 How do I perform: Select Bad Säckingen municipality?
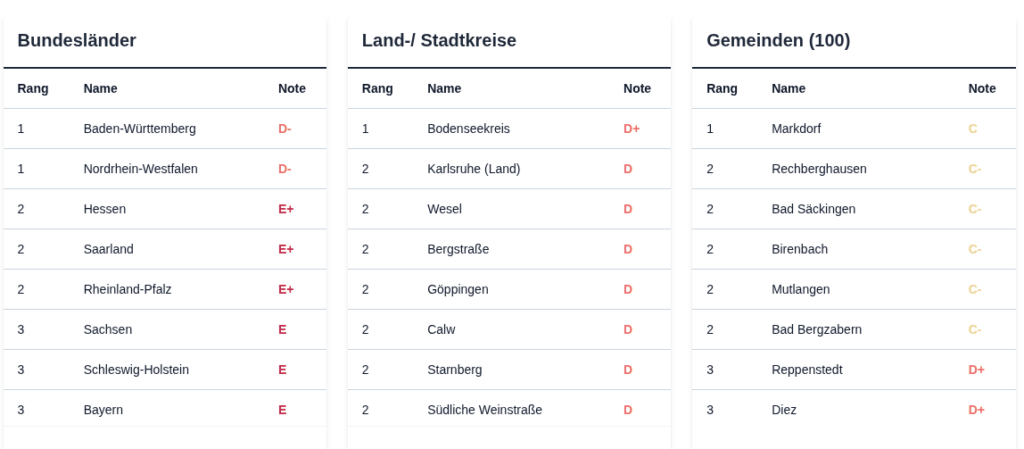click(813, 209)
